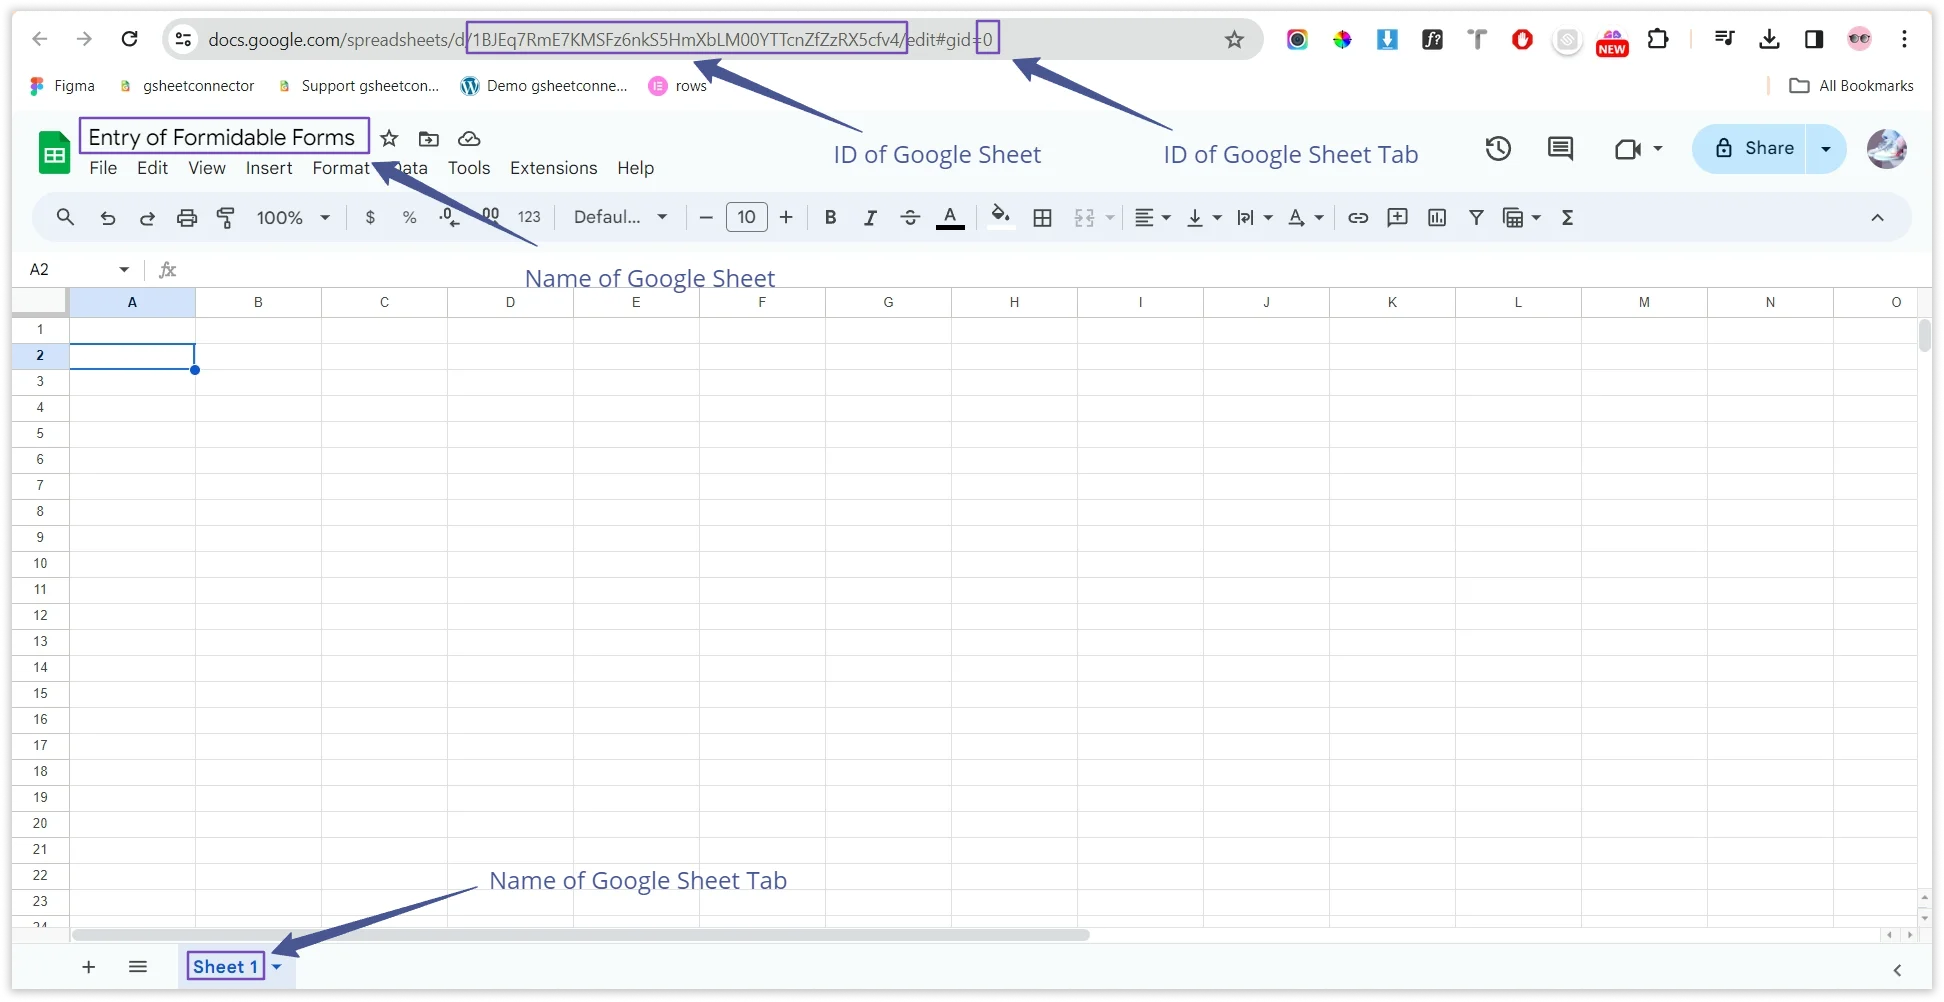Click the functions sigma icon
This screenshot has height=1002, width=1944.
(x=1567, y=218)
